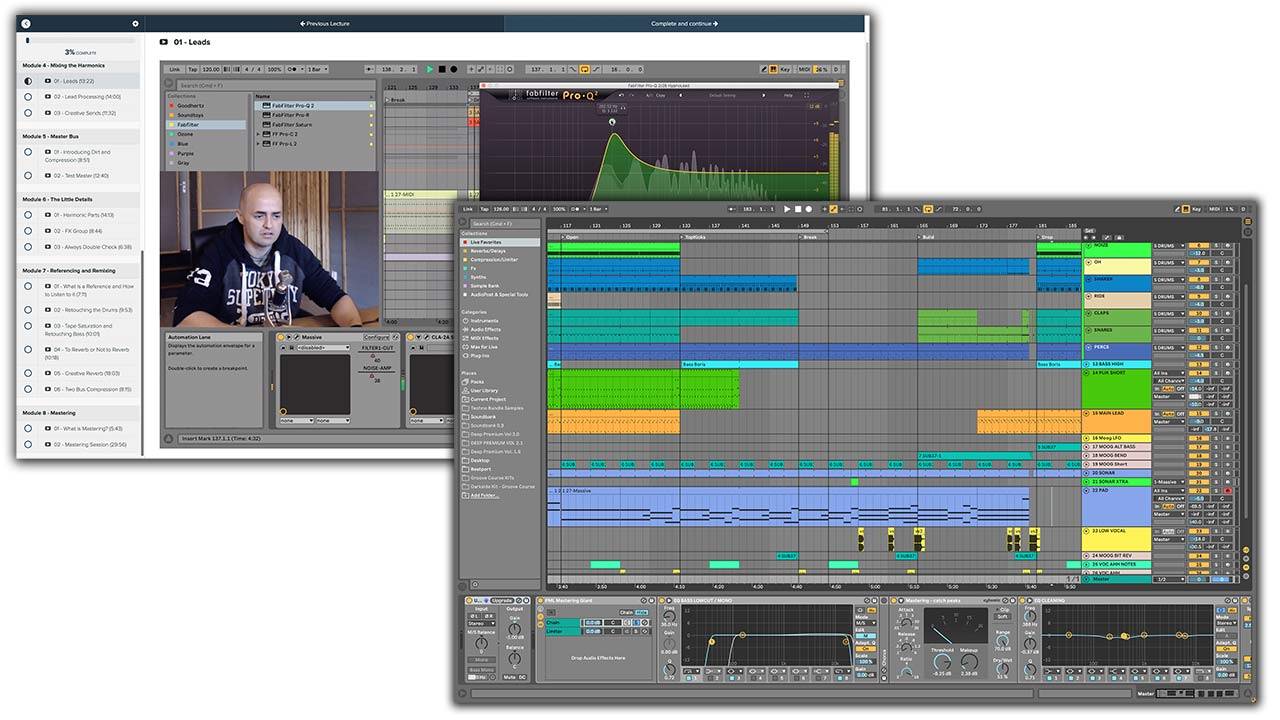The width and height of the screenshot is (1280, 720).
Task: Open All Ins input dropdown on 14 PUK SHORT
Action: (x=1168, y=372)
